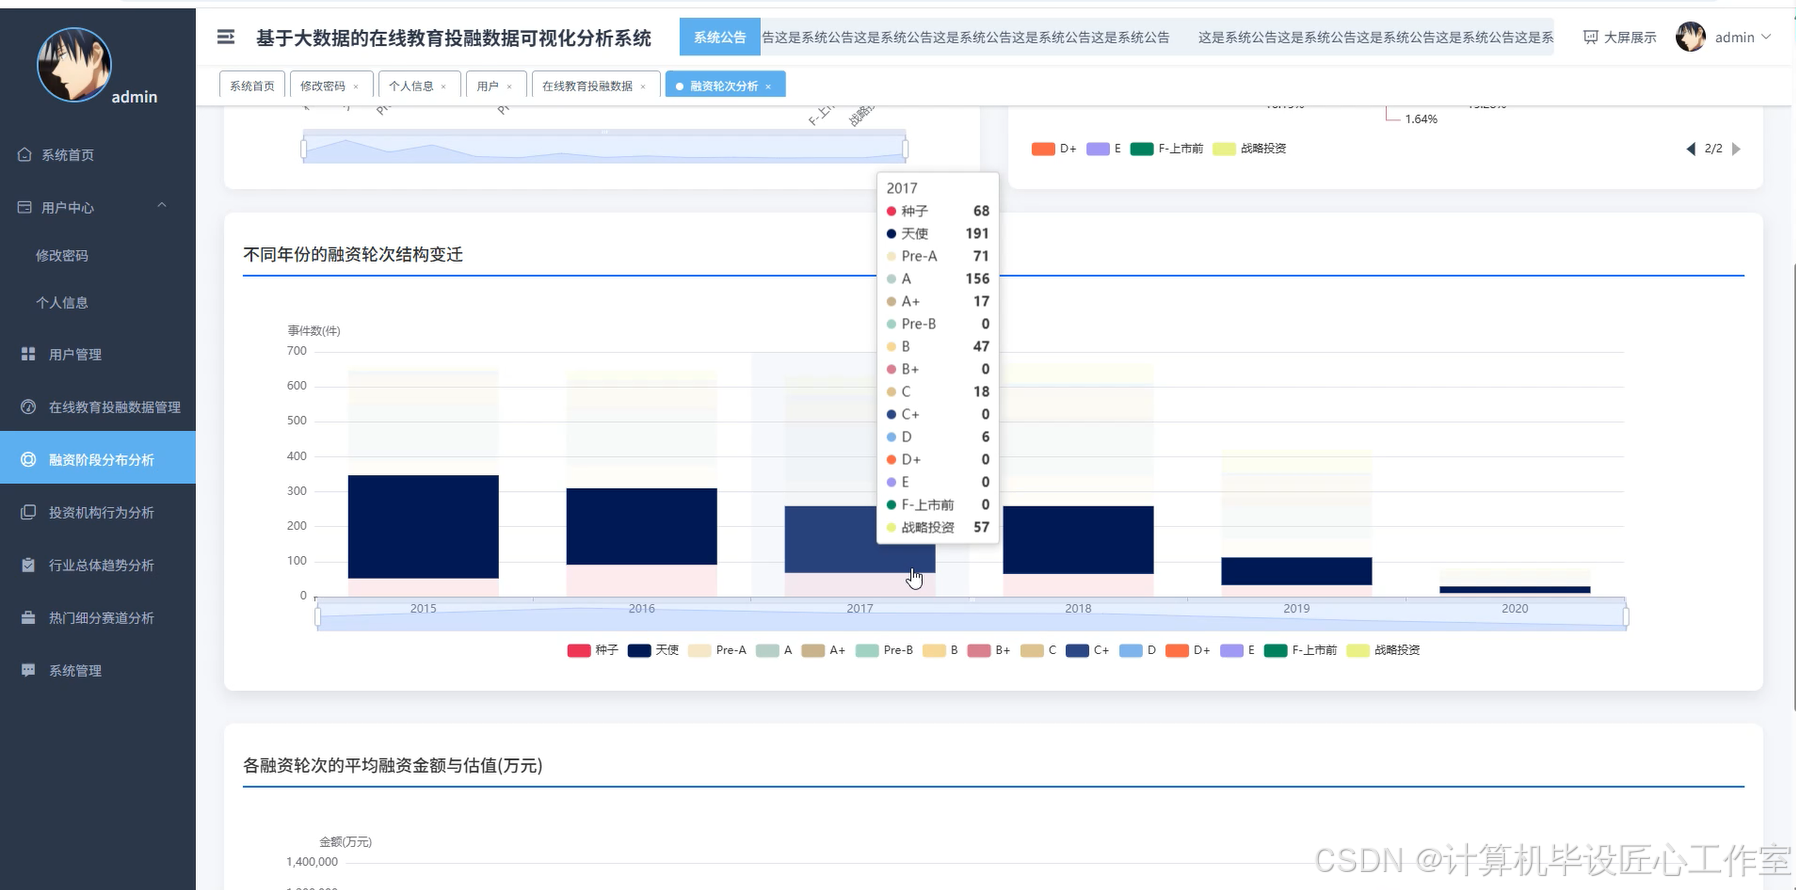Toggle 战略投资 in the bottom chart legend
The width and height of the screenshot is (1796, 890).
coord(1383,650)
